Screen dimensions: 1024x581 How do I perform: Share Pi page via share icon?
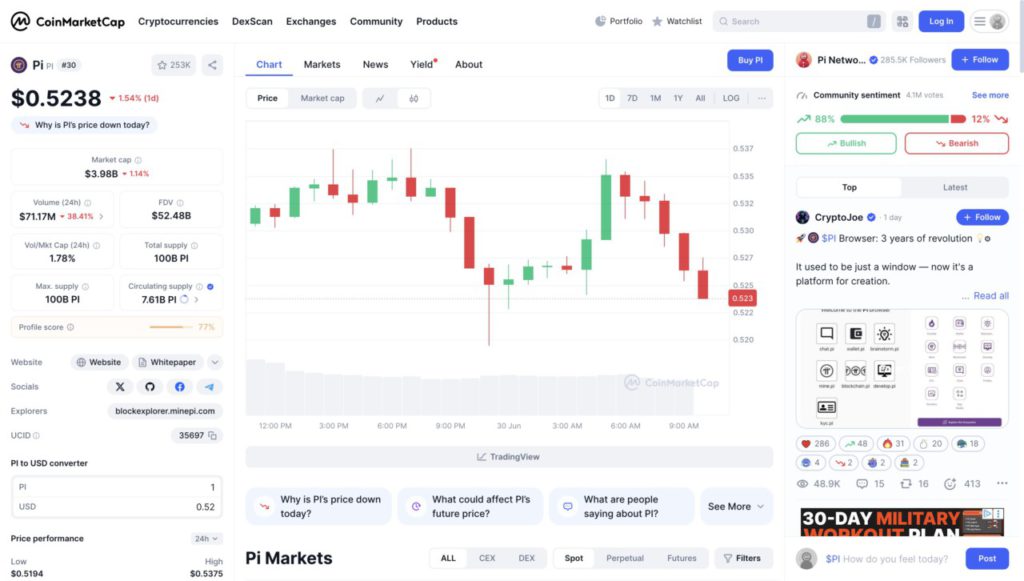tap(212, 65)
